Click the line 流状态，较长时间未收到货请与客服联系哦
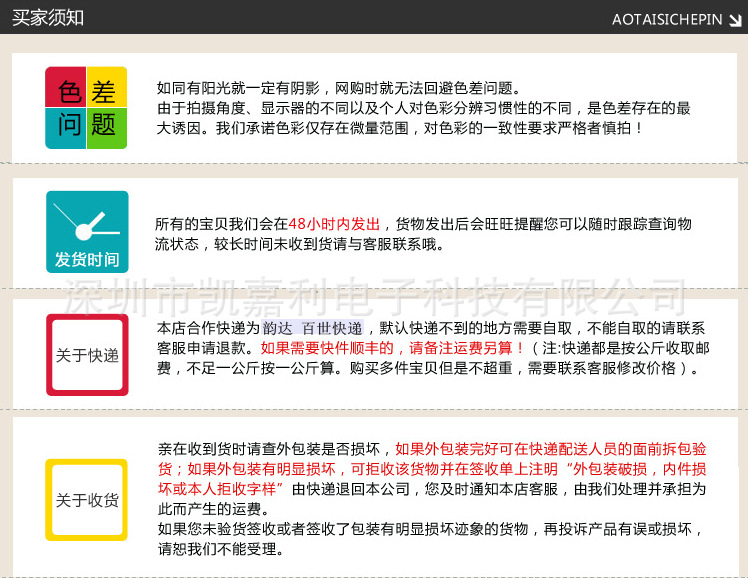This screenshot has width=749, height=578. tap(300, 244)
